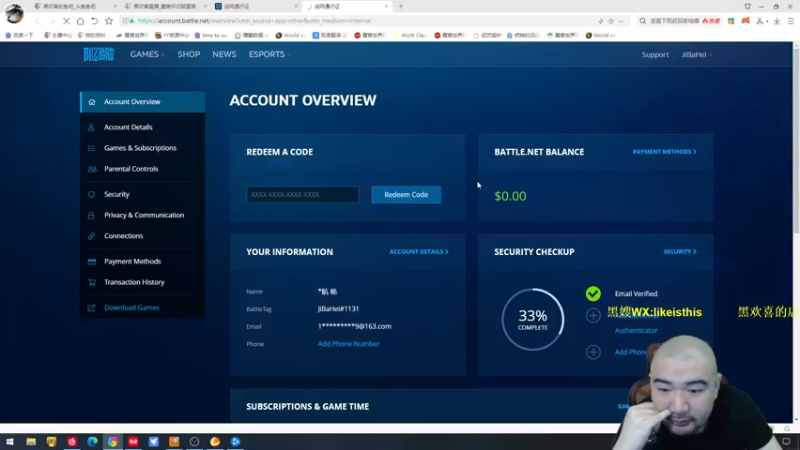Click the padlock icon beside Privacy & Communication
Screen dimensions: 800x450
coord(91,215)
